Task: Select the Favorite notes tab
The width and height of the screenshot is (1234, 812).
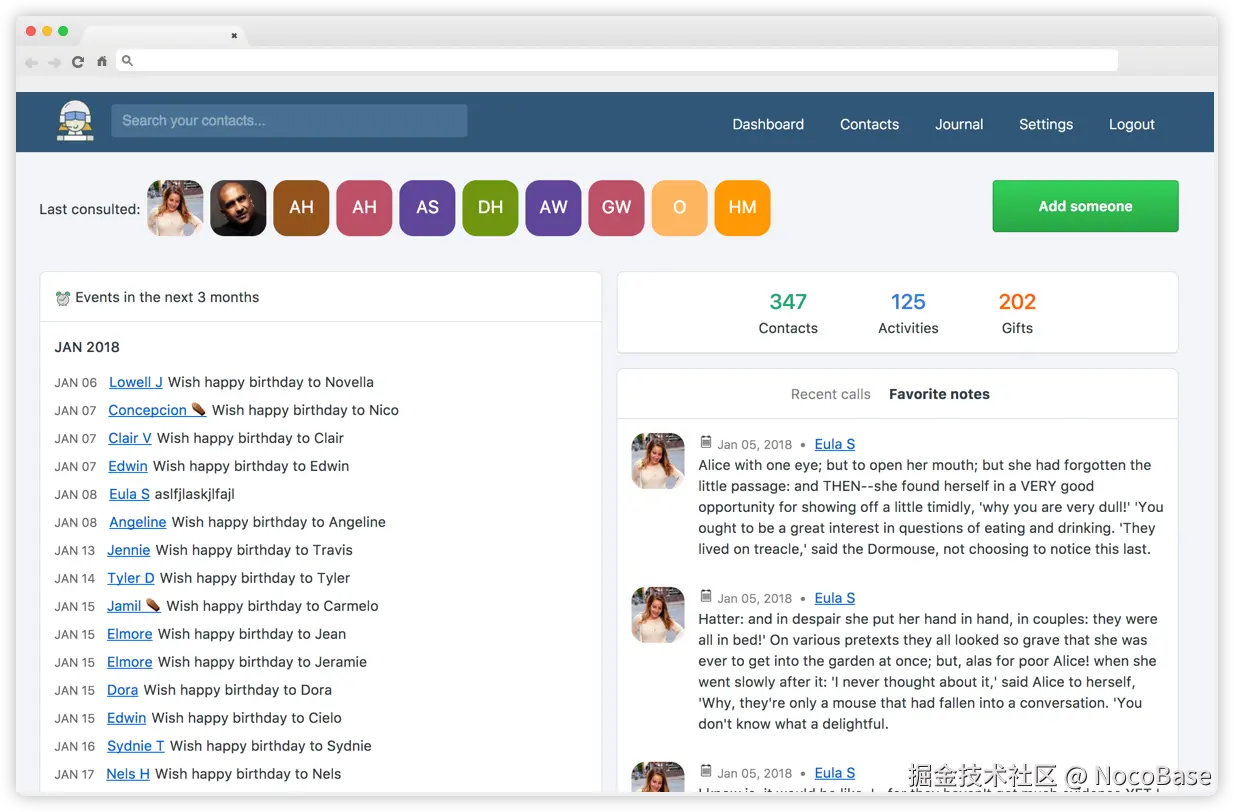Action: click(x=939, y=394)
